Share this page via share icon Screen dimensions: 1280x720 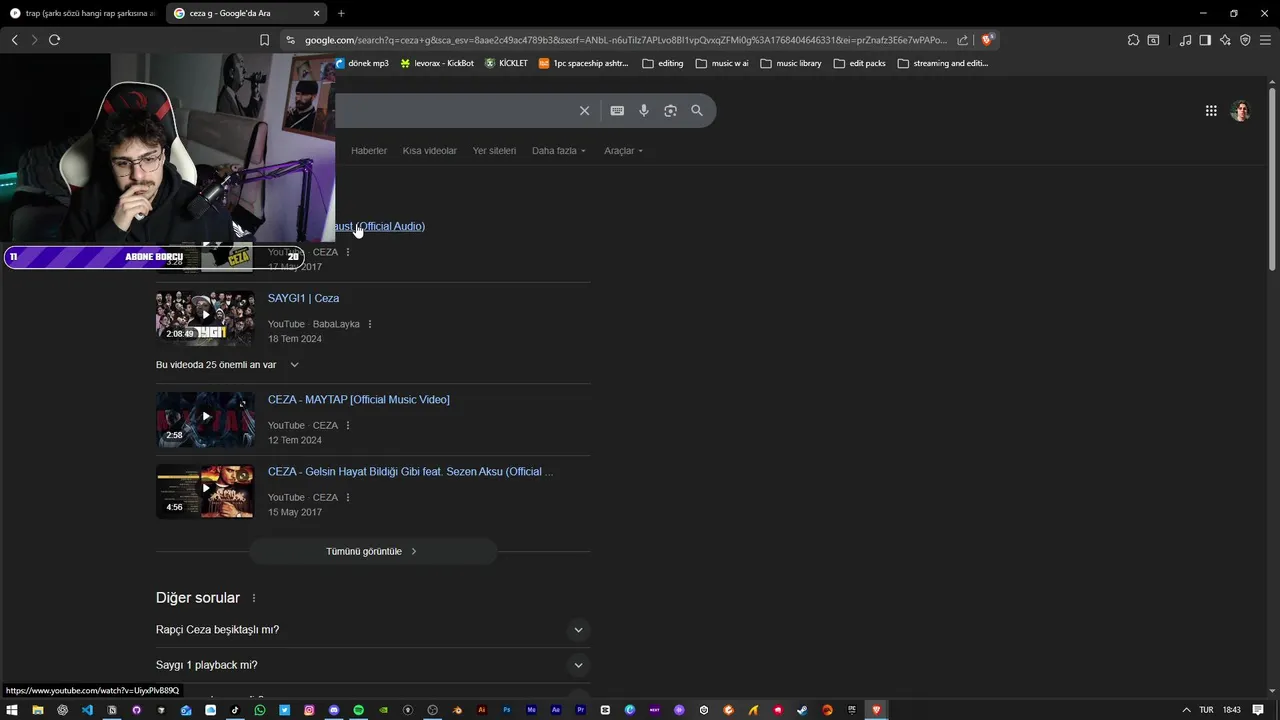[962, 40]
